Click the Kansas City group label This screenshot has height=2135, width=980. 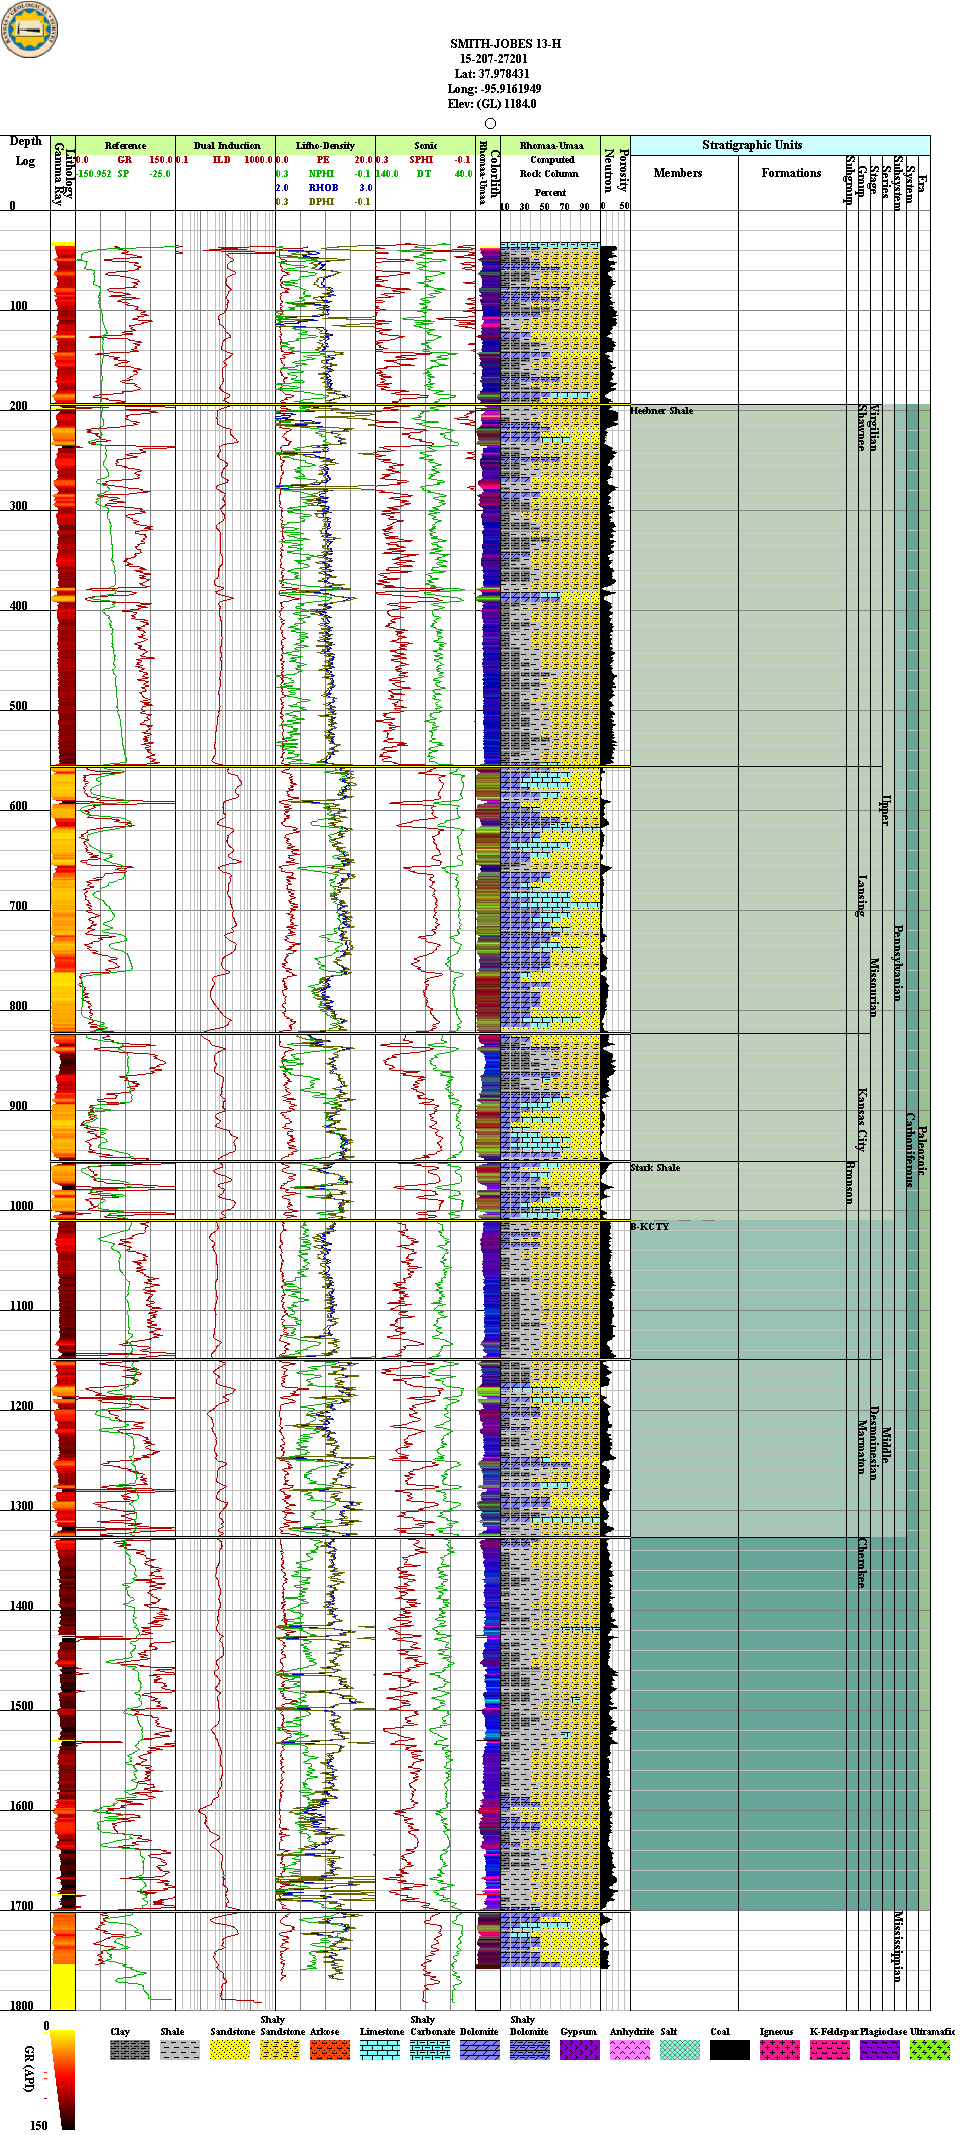[862, 1120]
